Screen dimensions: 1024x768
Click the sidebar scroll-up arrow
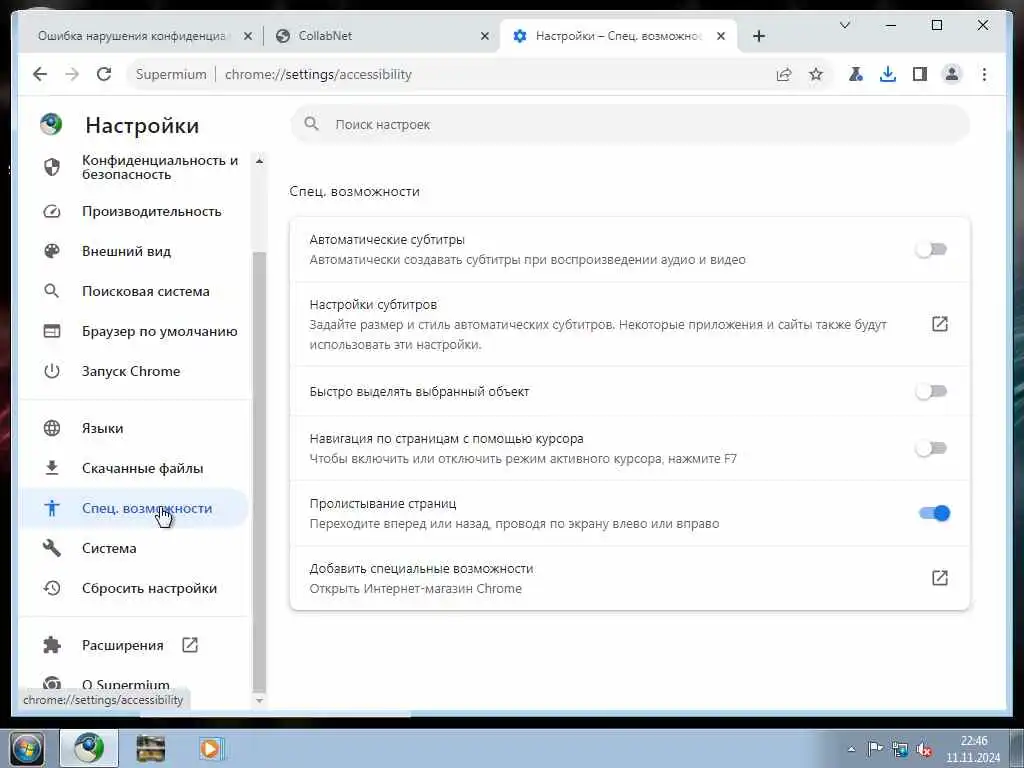259,161
